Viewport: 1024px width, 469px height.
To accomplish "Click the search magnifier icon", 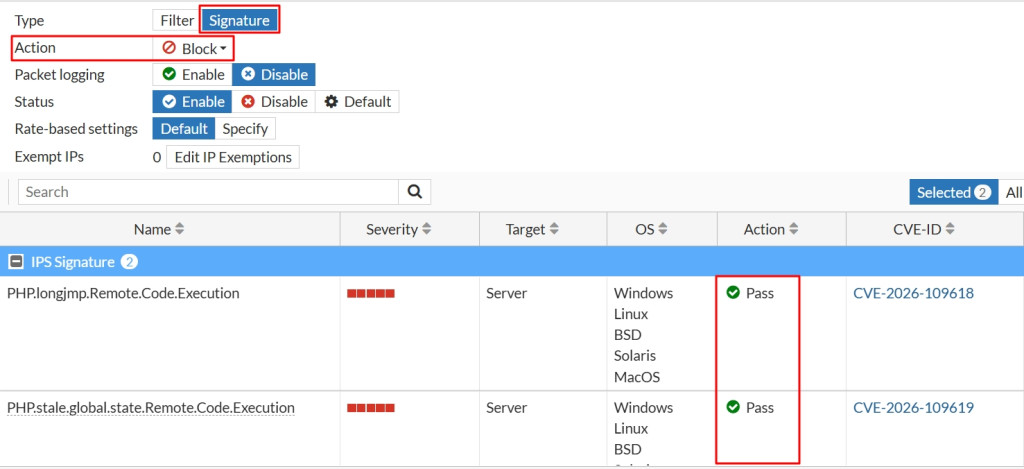I will (415, 192).
